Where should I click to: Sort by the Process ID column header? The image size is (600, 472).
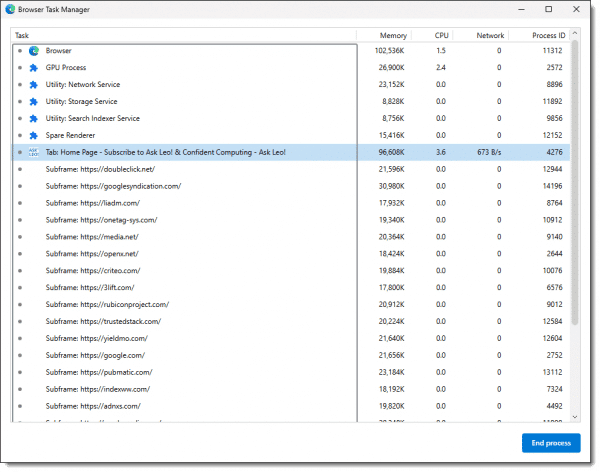click(x=539, y=35)
